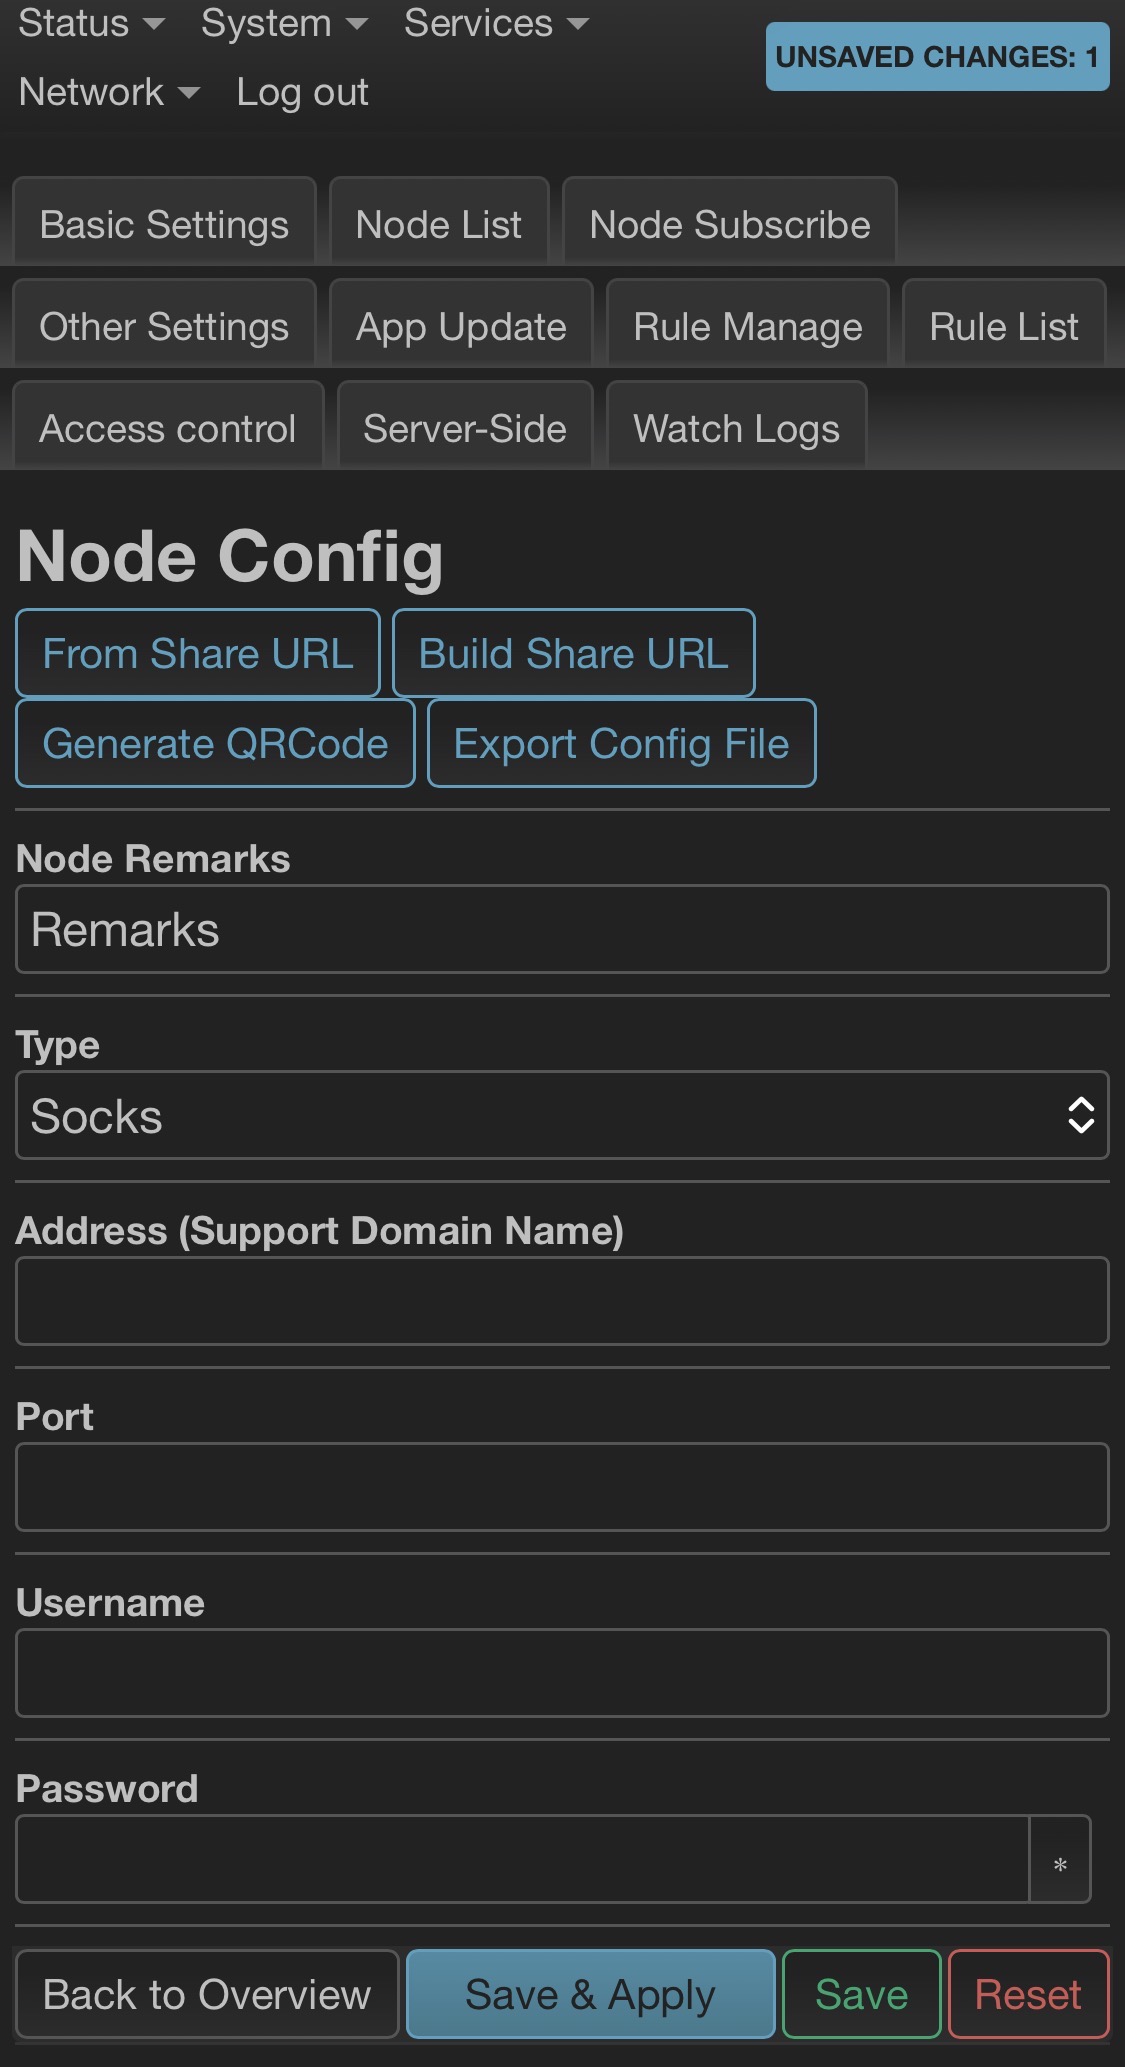Expand the Network menu
The width and height of the screenshot is (1125, 2067).
[108, 93]
